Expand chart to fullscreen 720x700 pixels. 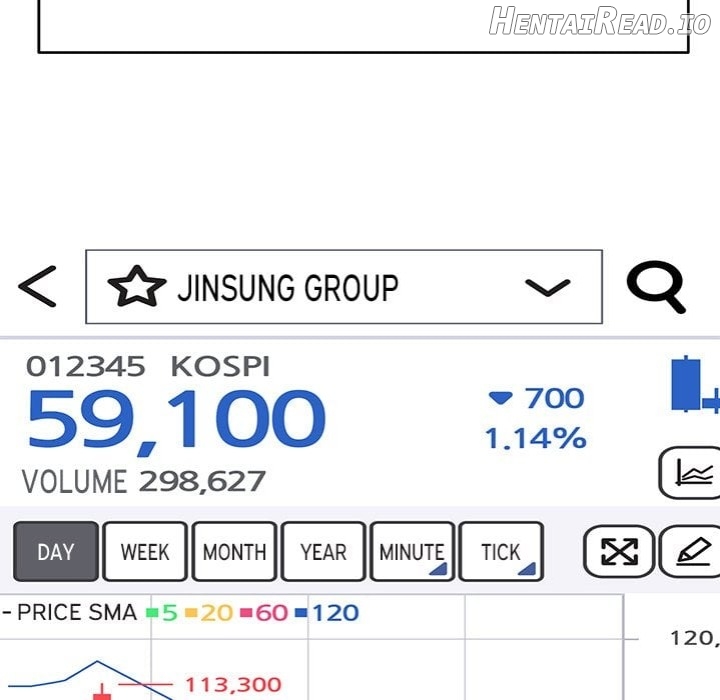tap(619, 552)
